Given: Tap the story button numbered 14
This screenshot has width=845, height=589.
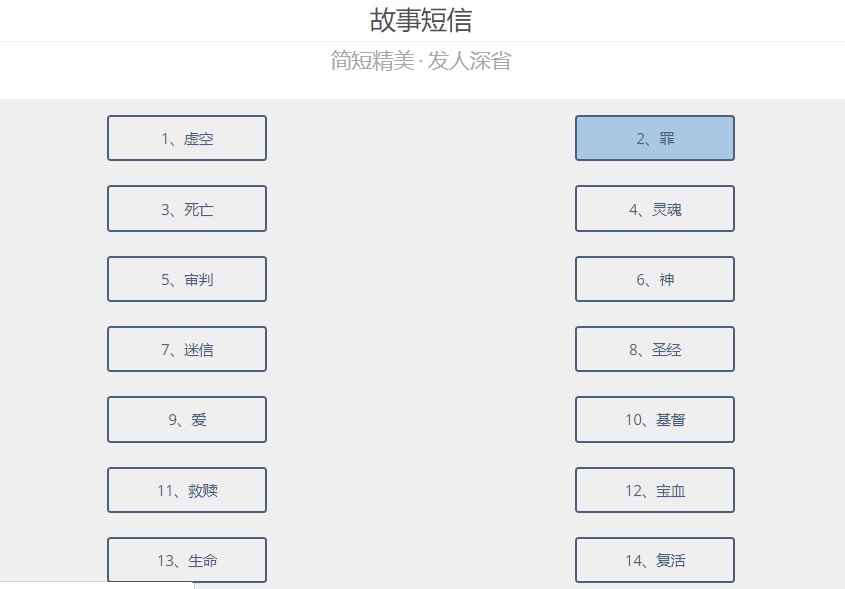Looking at the screenshot, I should pos(655,560).
